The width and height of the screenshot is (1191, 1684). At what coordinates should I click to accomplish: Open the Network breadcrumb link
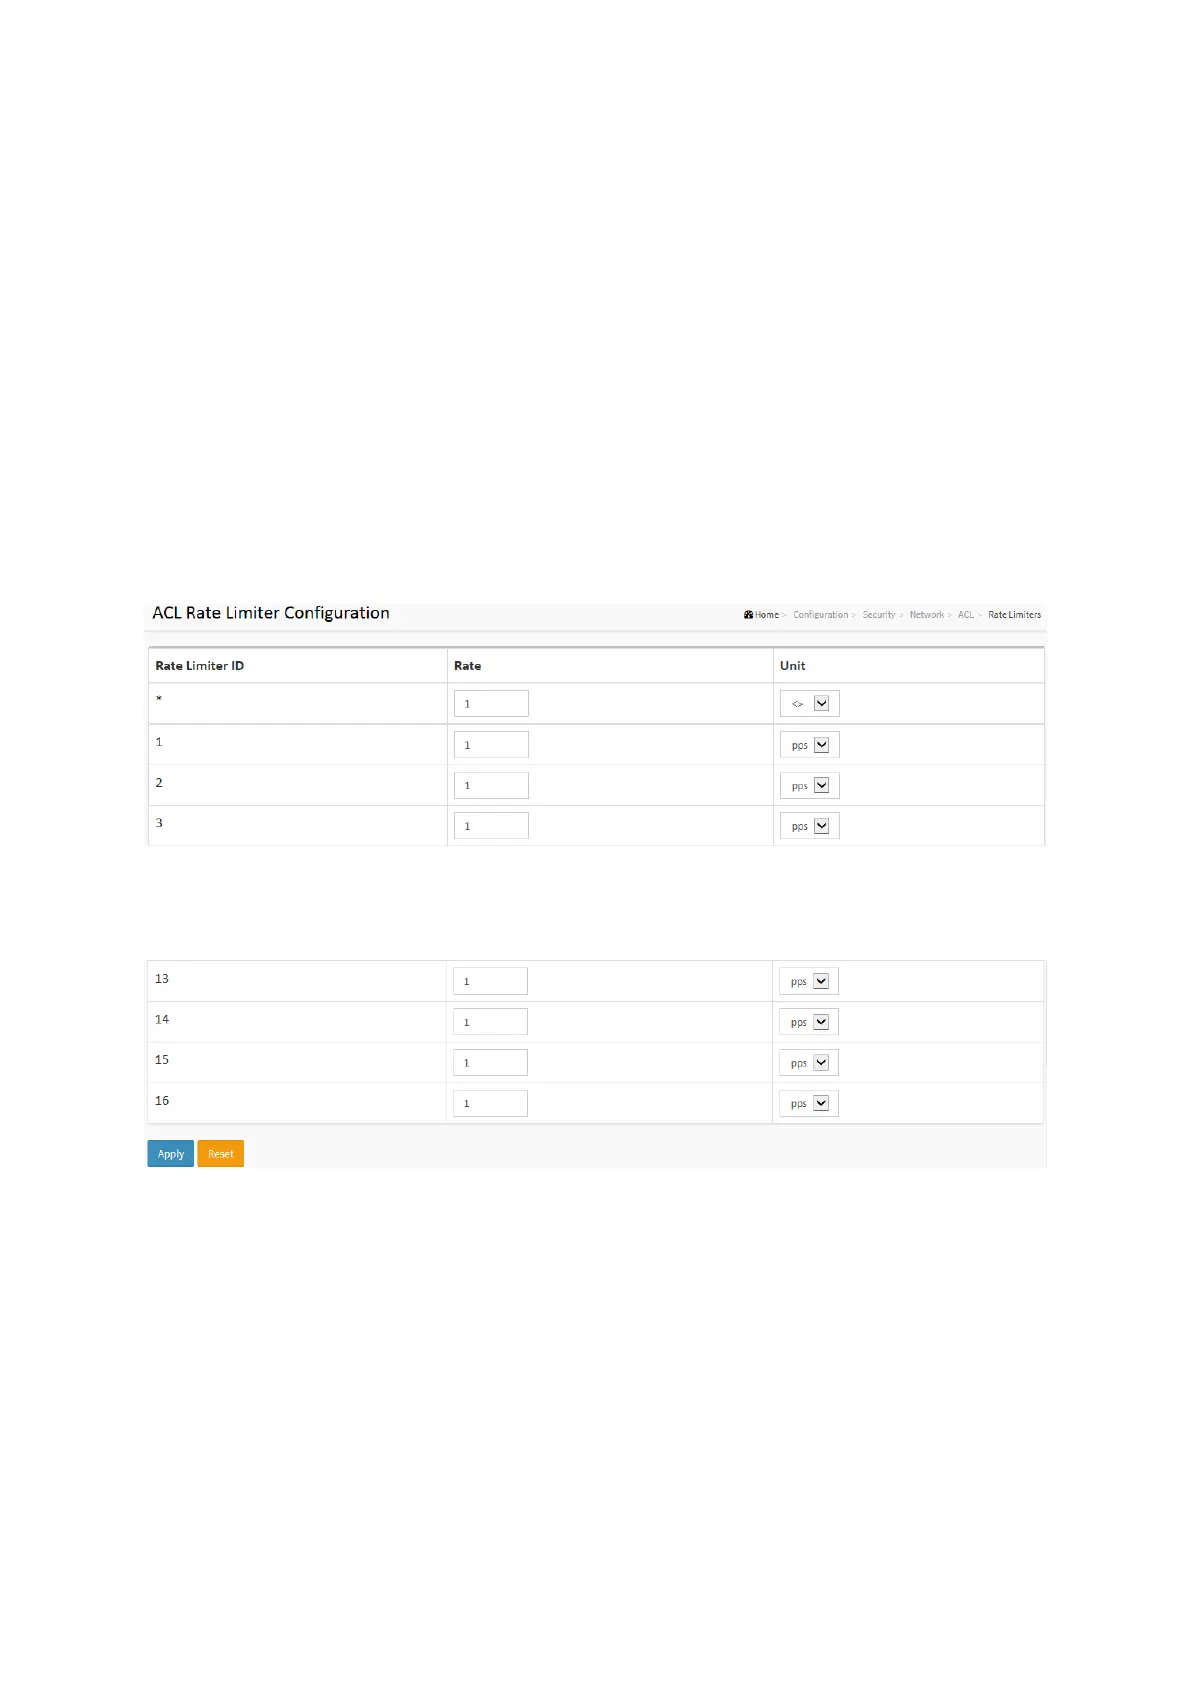[x=927, y=615]
